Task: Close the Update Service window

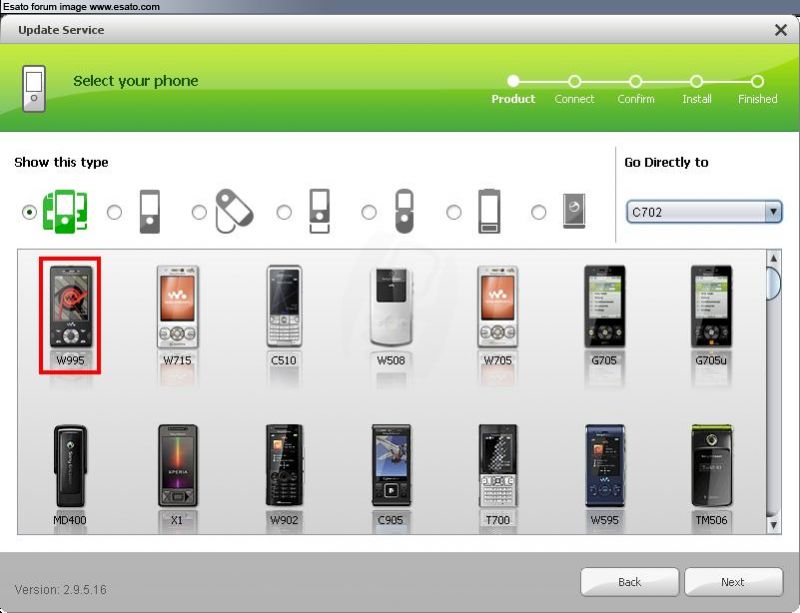Action: click(781, 30)
